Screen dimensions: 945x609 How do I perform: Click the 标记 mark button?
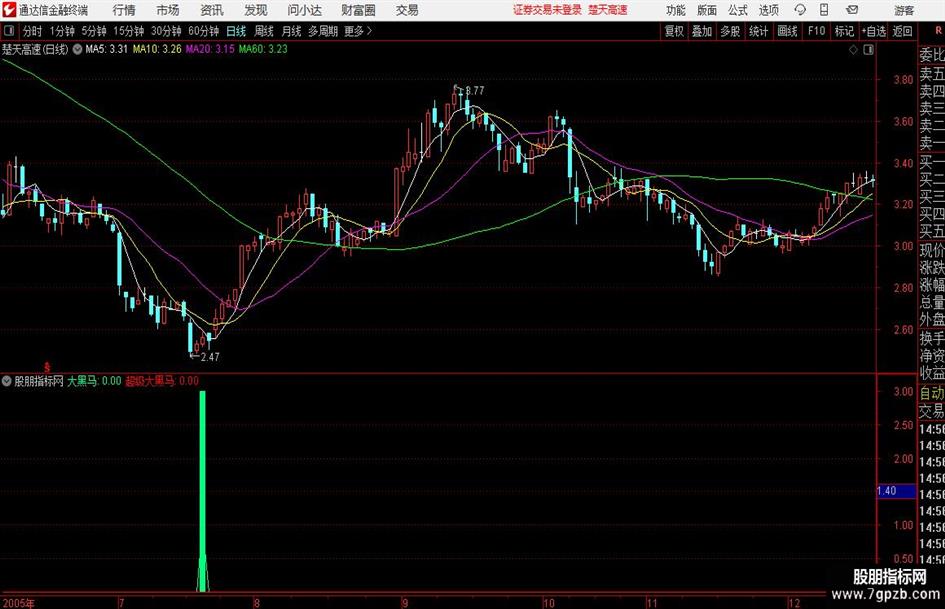pos(844,31)
